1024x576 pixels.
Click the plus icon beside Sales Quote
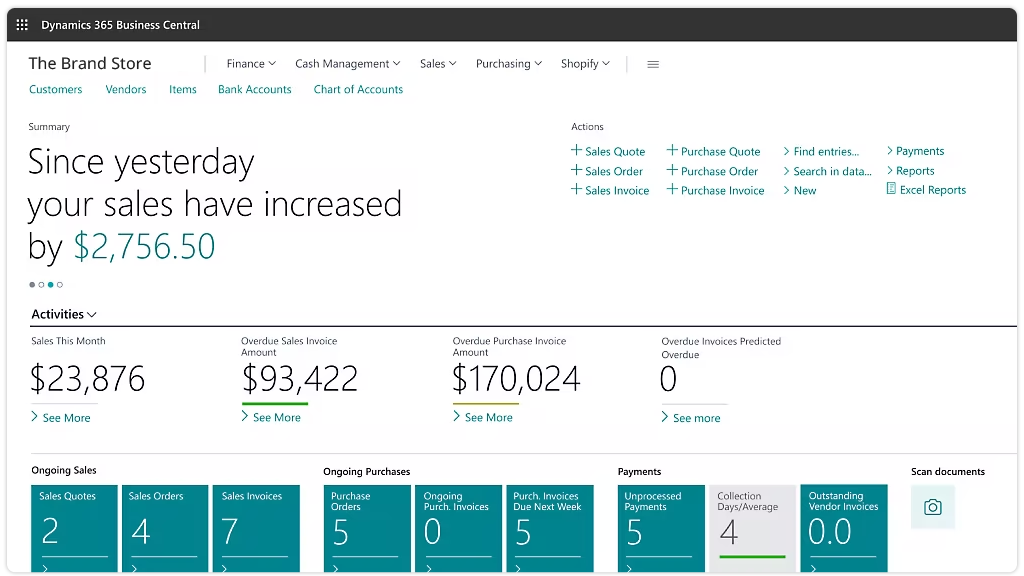tap(576, 151)
